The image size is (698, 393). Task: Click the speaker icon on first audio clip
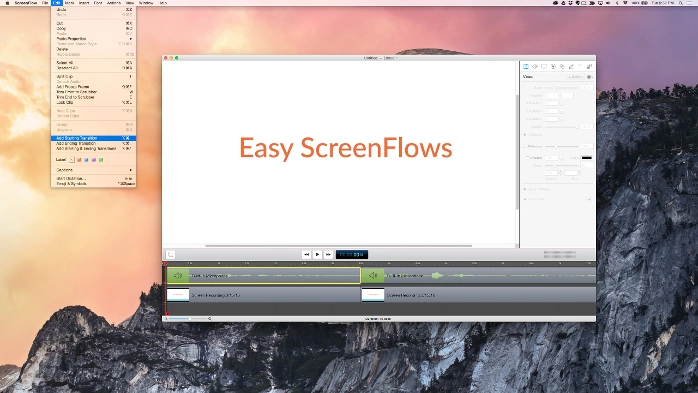(178, 276)
